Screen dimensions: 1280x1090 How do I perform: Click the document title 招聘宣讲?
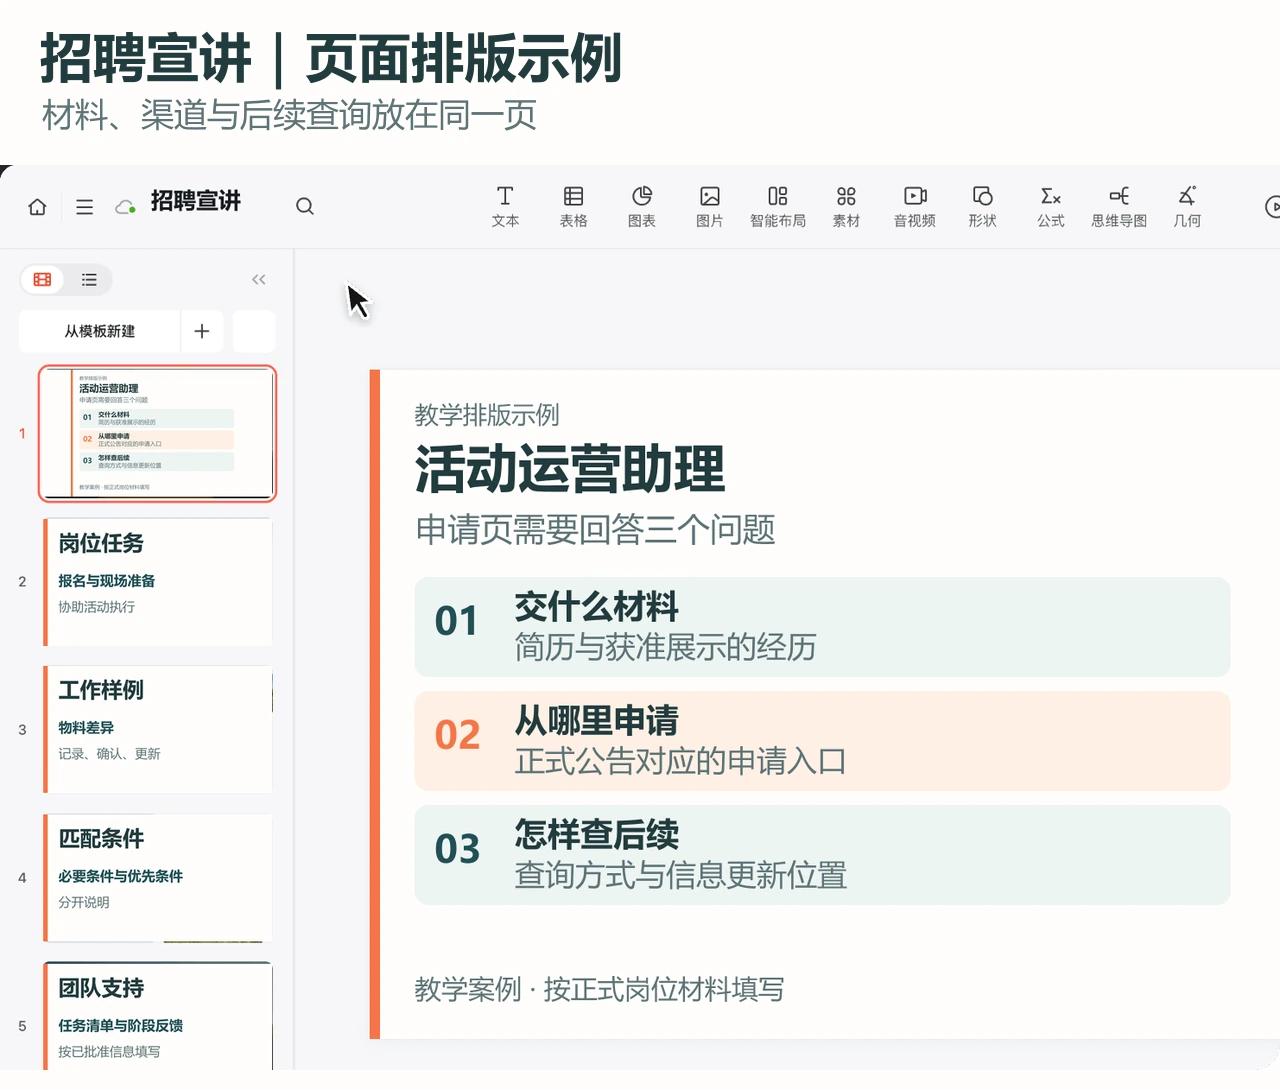click(x=196, y=201)
